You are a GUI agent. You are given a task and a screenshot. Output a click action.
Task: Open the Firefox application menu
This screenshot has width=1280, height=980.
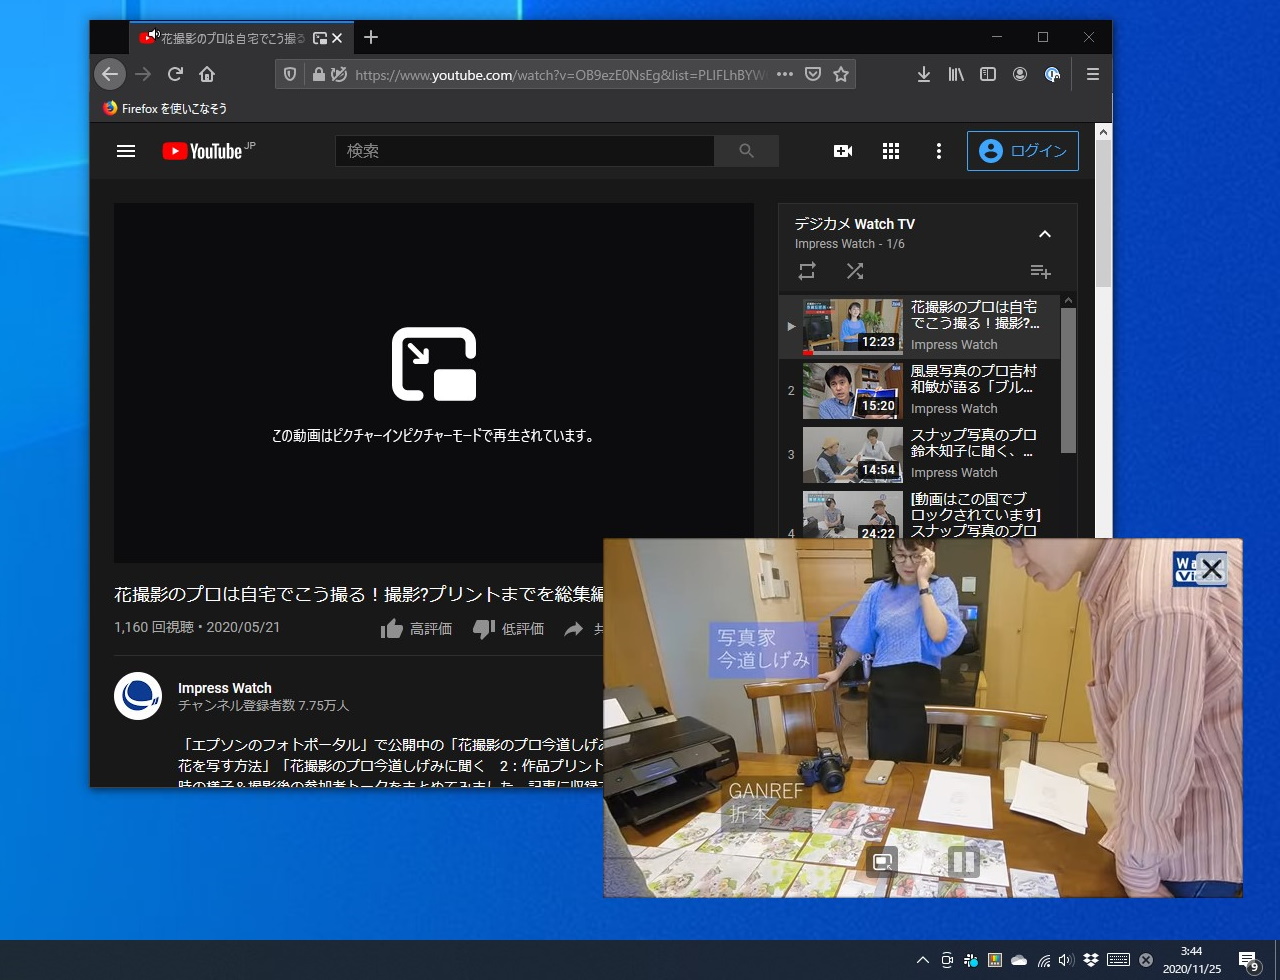[1092, 74]
